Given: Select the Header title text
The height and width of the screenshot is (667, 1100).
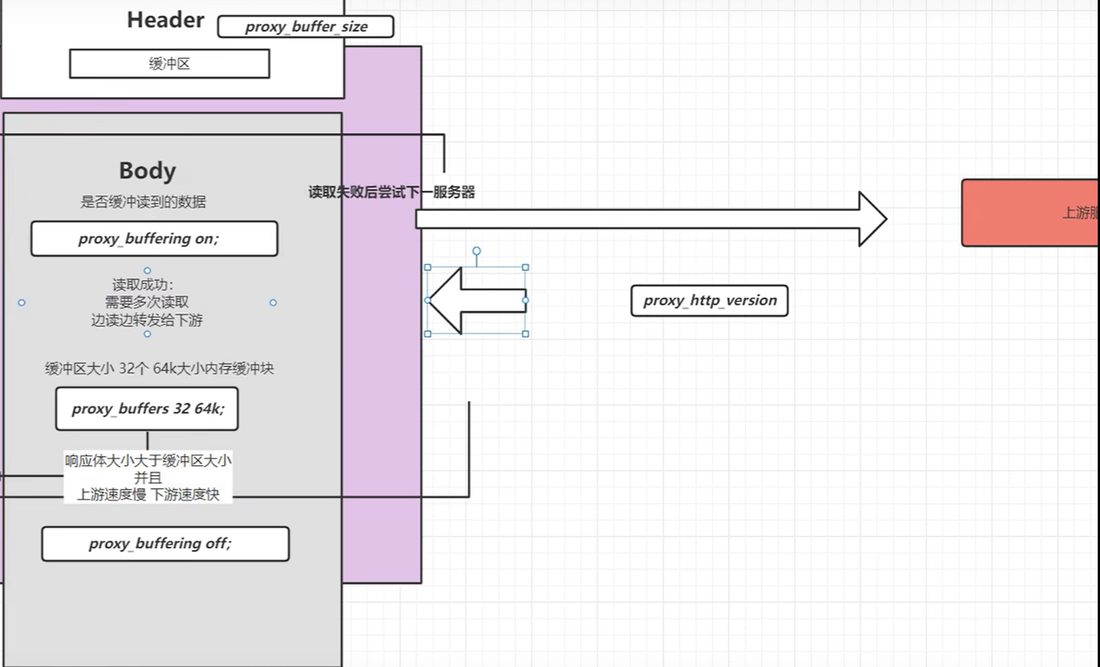Looking at the screenshot, I should [166, 20].
